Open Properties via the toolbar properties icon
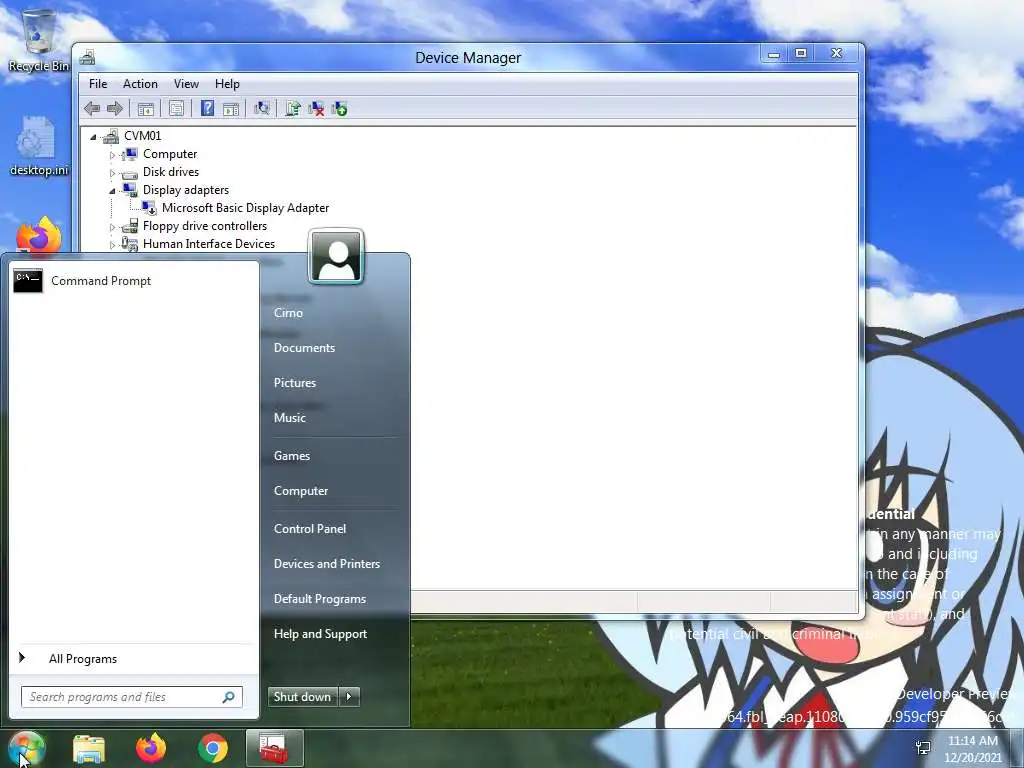The width and height of the screenshot is (1024, 768). click(x=176, y=108)
